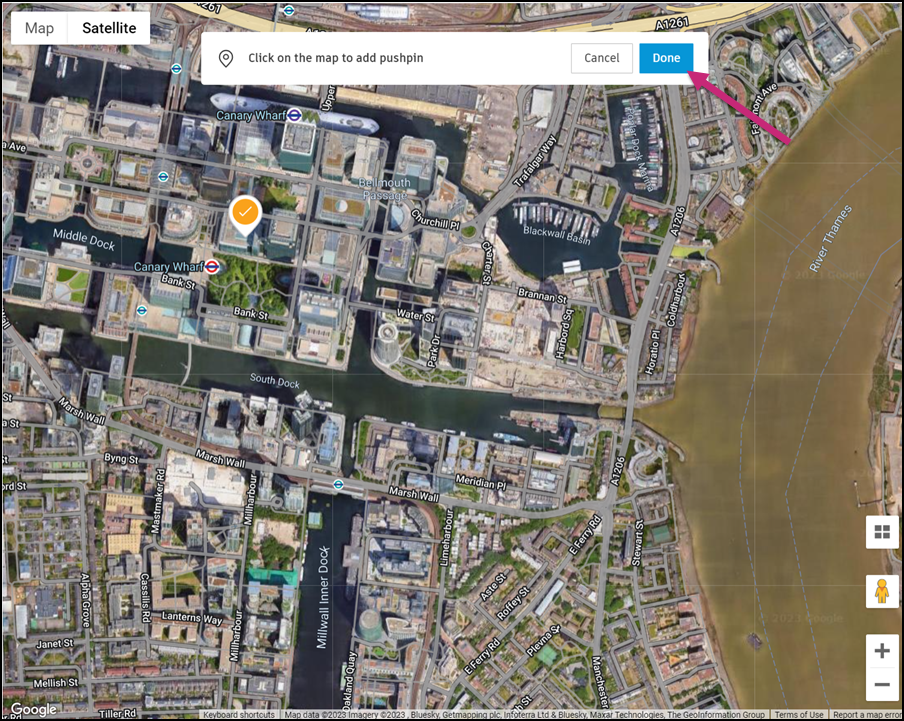Click the Google logo
Screen dimensions: 904x721
point(33,709)
